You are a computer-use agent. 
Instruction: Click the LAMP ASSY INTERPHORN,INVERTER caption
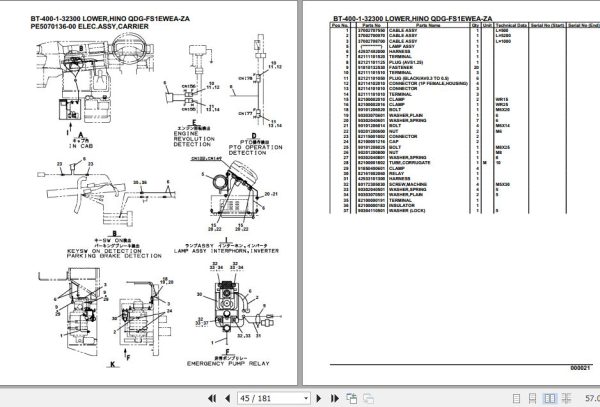coord(226,251)
